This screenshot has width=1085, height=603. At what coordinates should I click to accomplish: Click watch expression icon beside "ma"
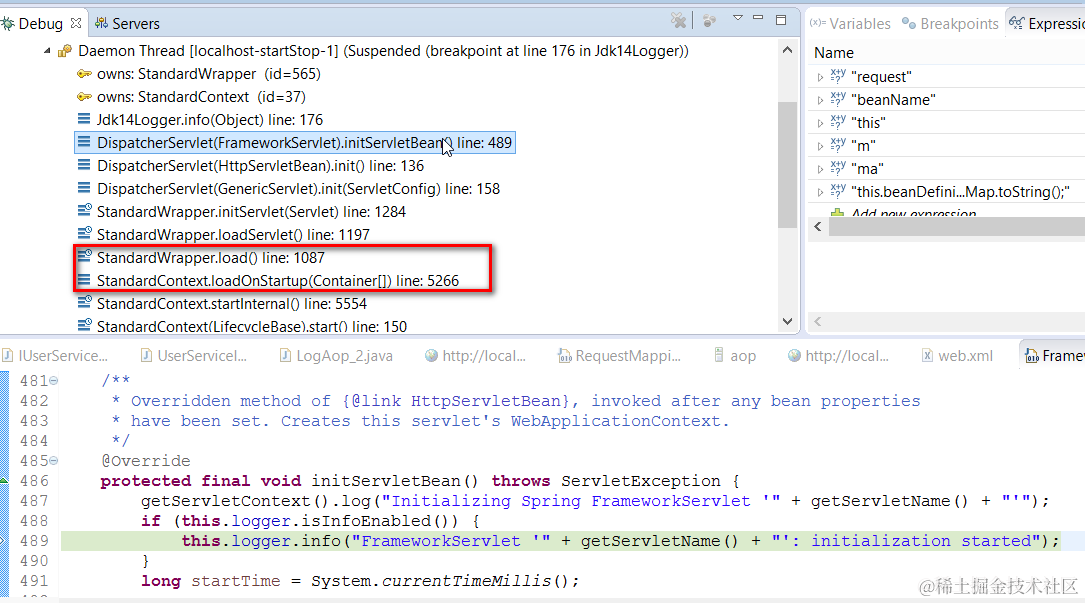(x=838, y=167)
